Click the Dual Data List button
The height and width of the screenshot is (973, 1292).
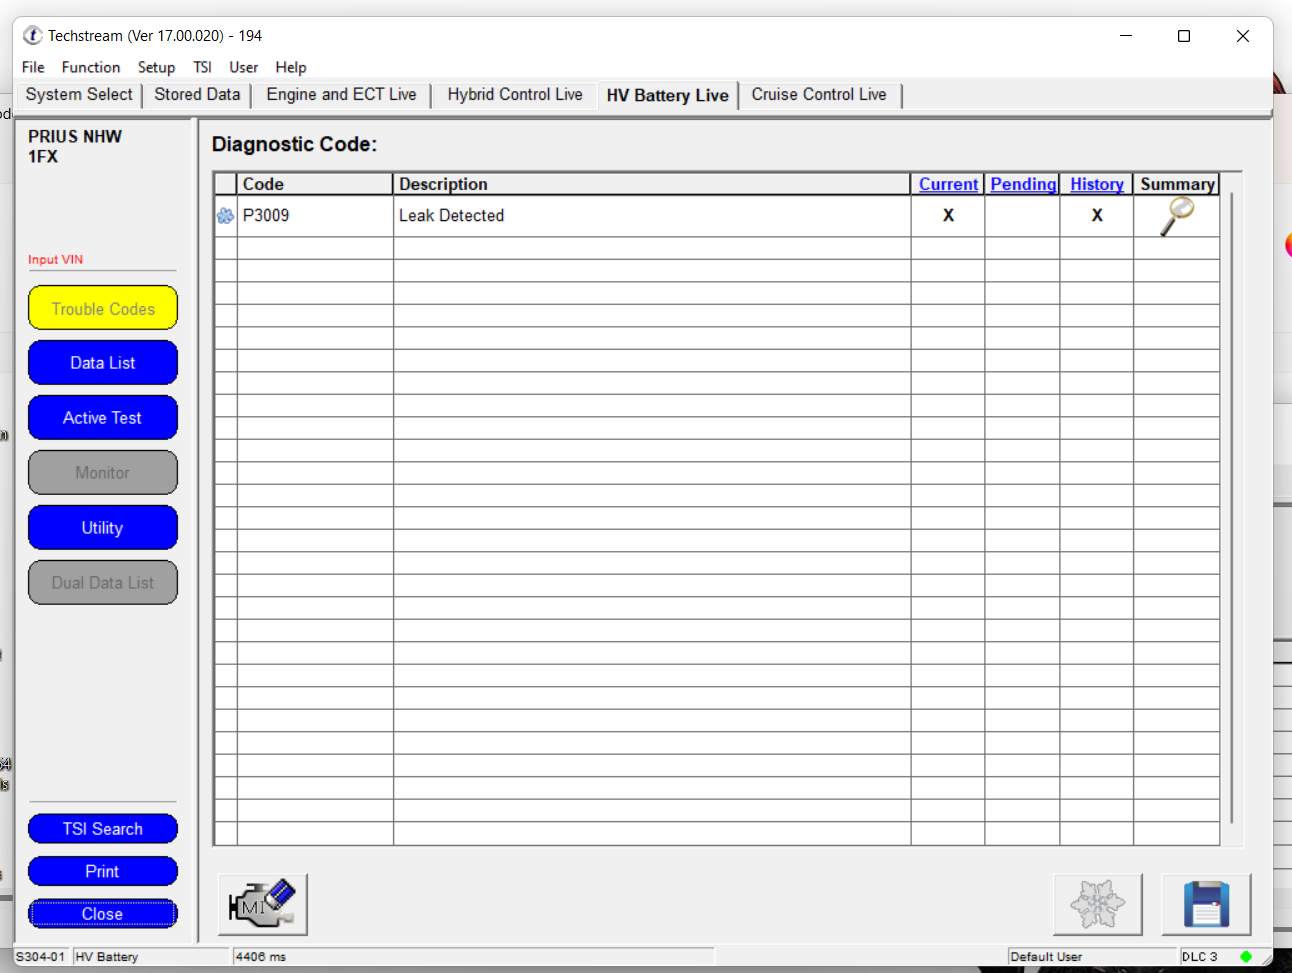click(103, 583)
